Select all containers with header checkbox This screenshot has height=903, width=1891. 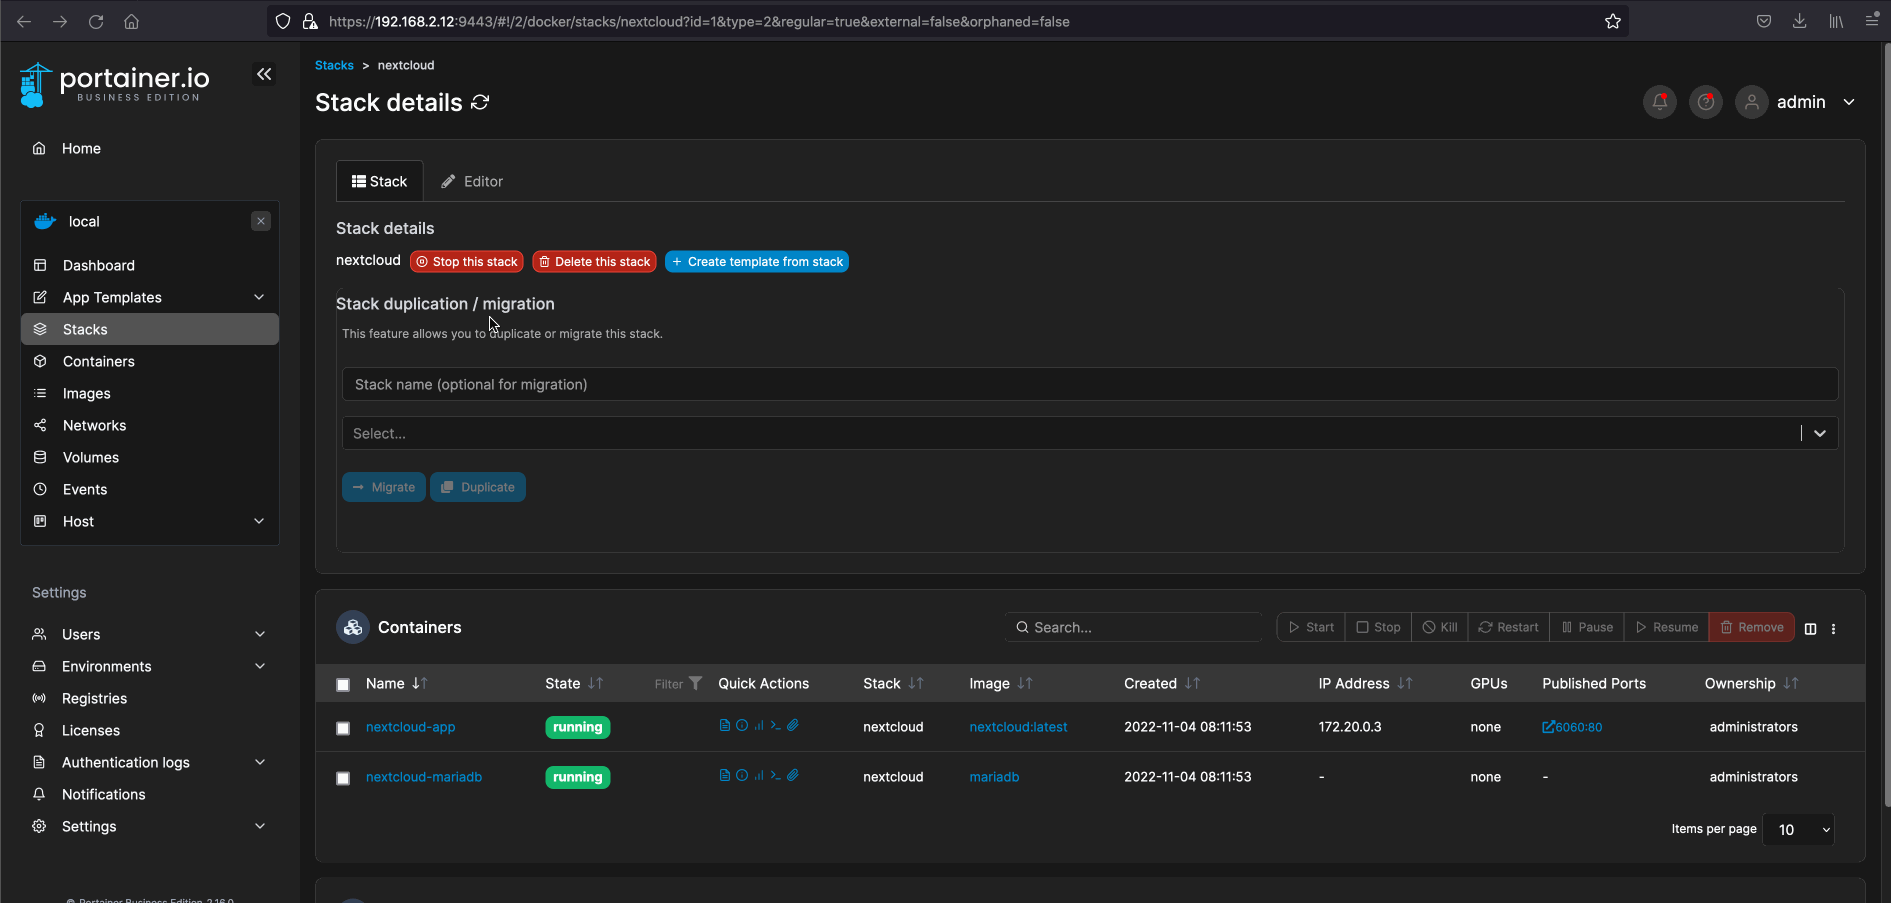343,684
